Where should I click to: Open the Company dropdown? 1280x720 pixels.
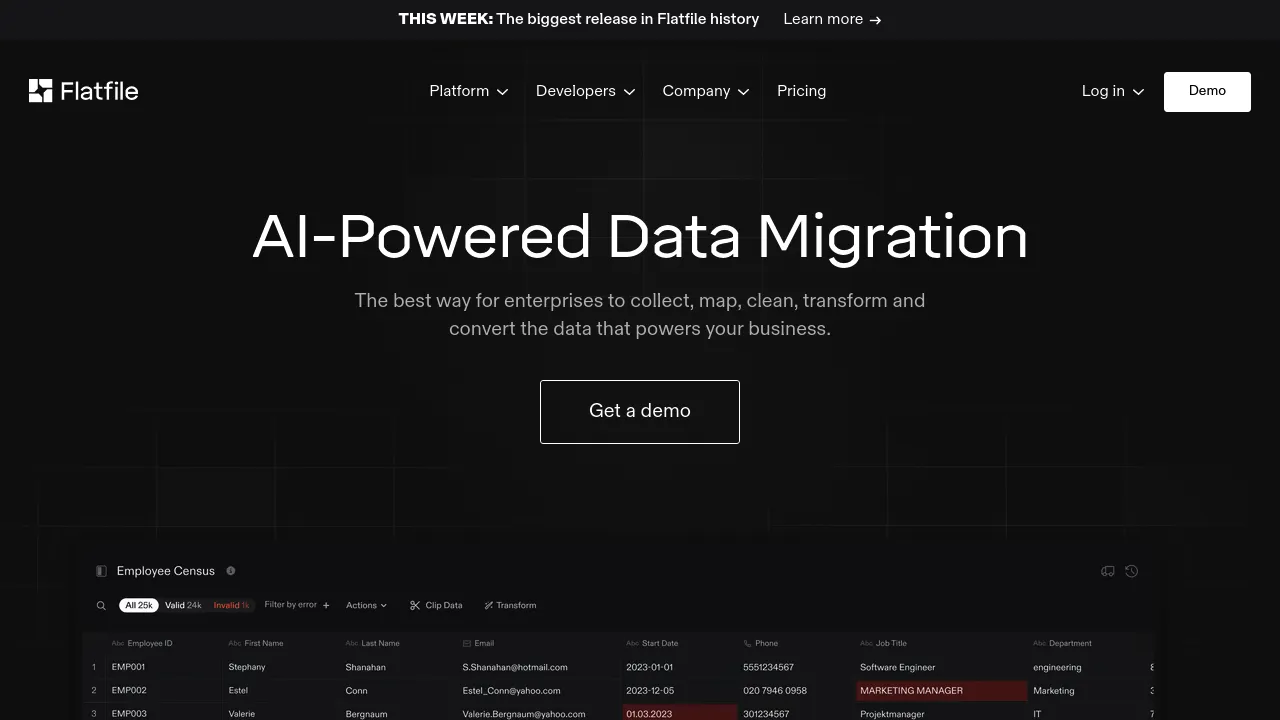pos(706,91)
